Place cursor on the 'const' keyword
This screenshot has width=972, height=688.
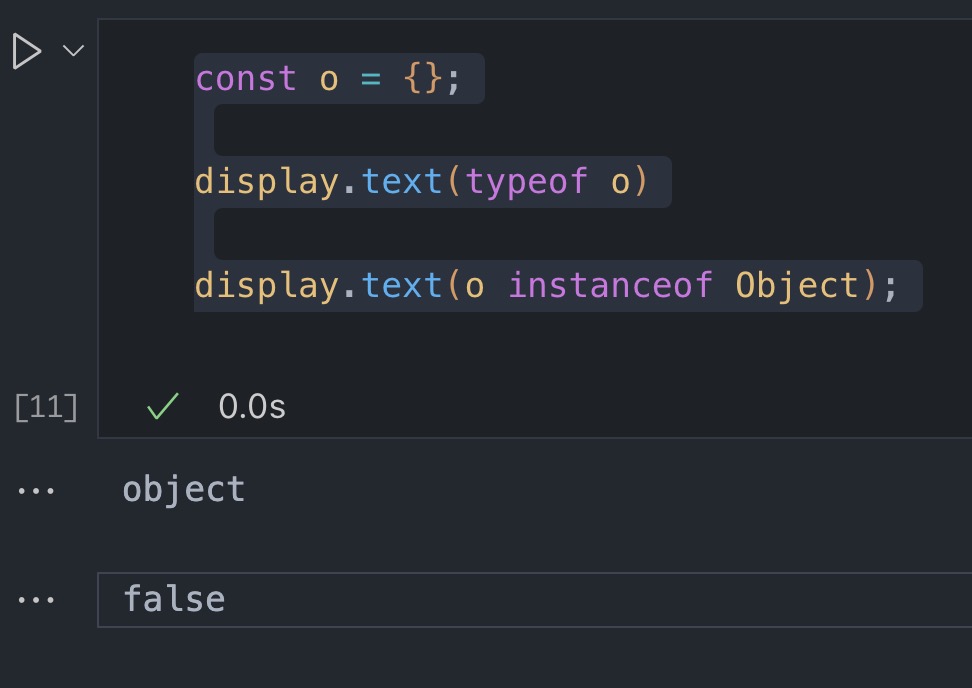pyautogui.click(x=245, y=79)
